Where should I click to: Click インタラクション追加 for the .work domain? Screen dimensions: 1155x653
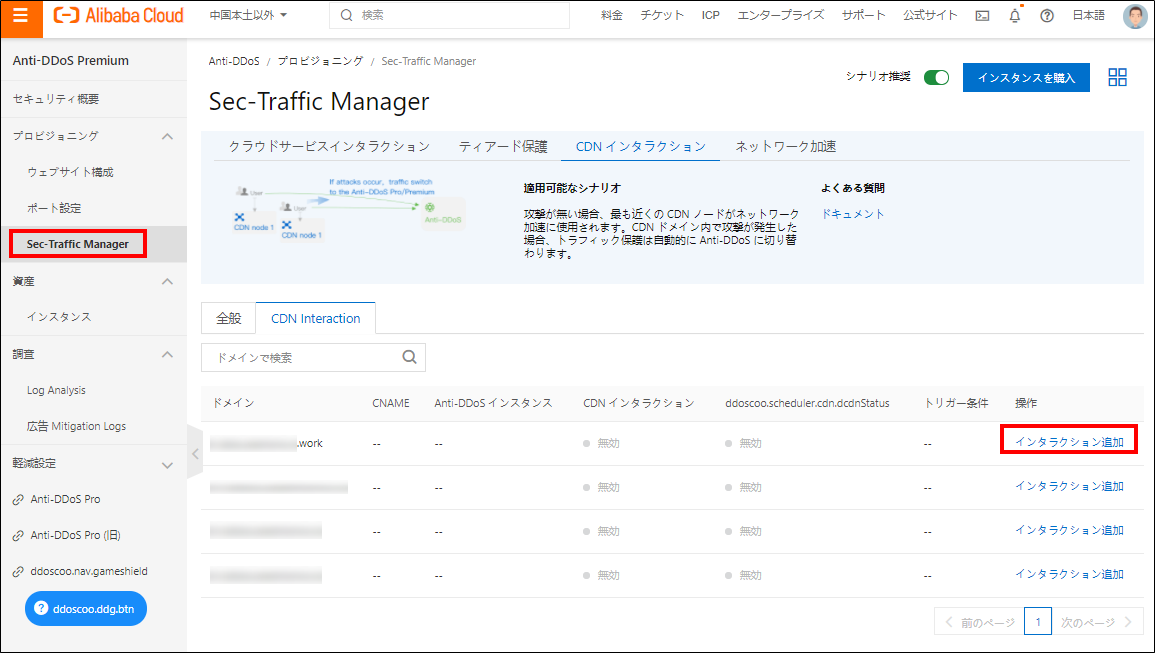pos(1069,442)
